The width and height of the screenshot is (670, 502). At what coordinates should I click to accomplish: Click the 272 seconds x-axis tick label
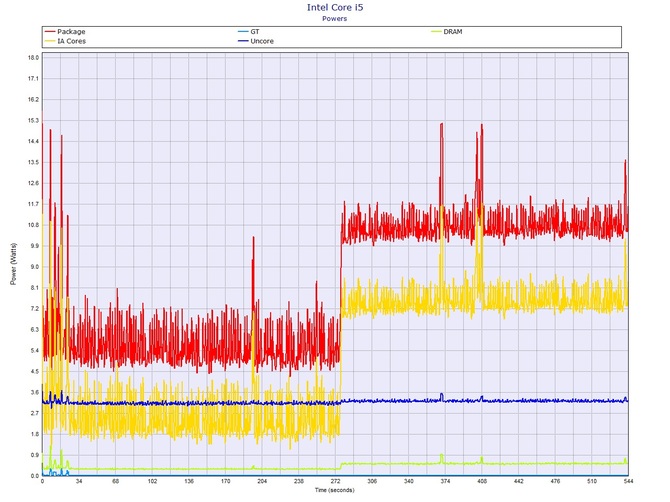tap(335, 481)
